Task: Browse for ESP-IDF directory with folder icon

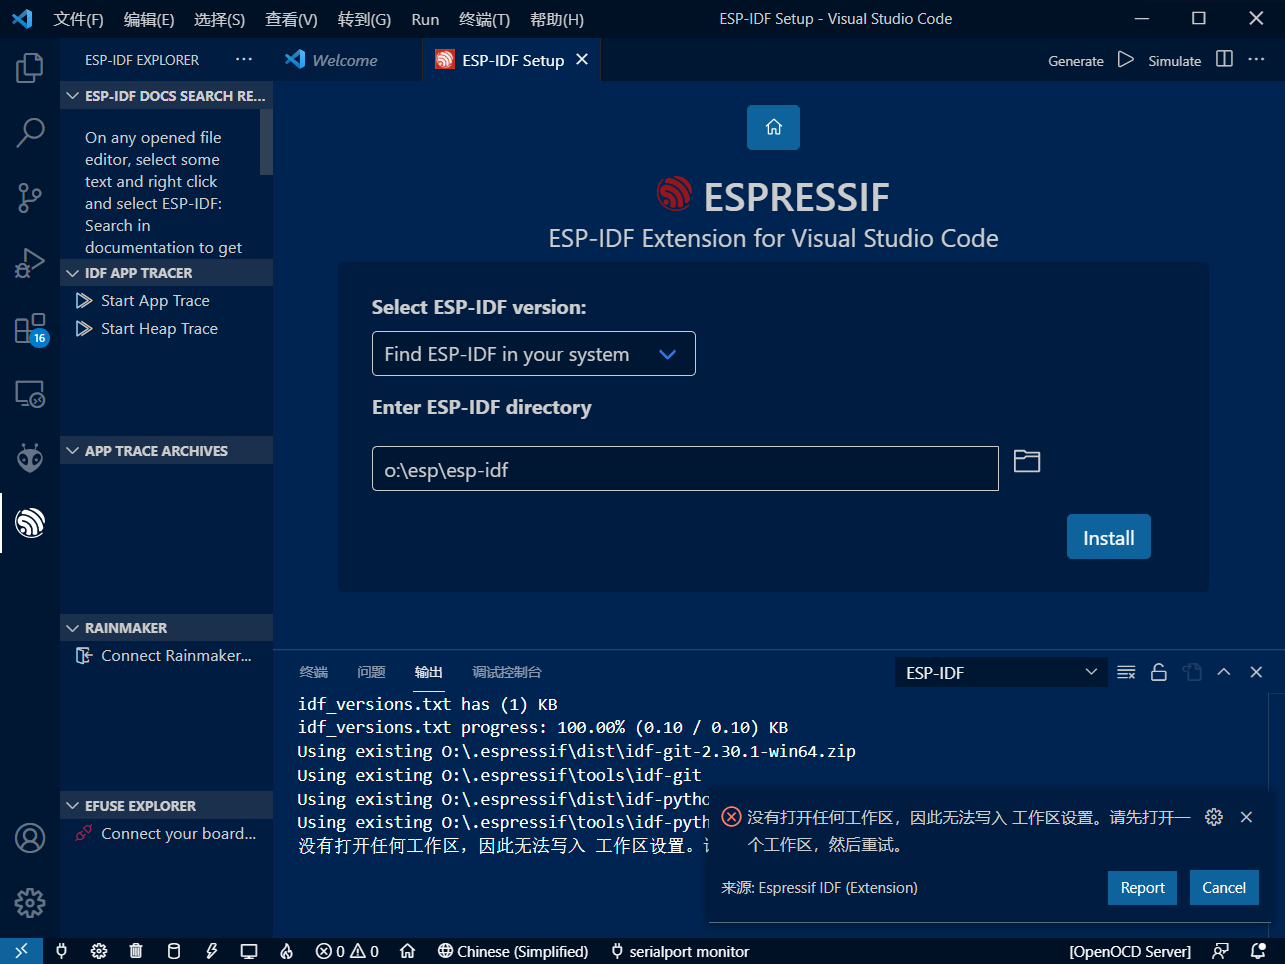Action: pyautogui.click(x=1027, y=461)
